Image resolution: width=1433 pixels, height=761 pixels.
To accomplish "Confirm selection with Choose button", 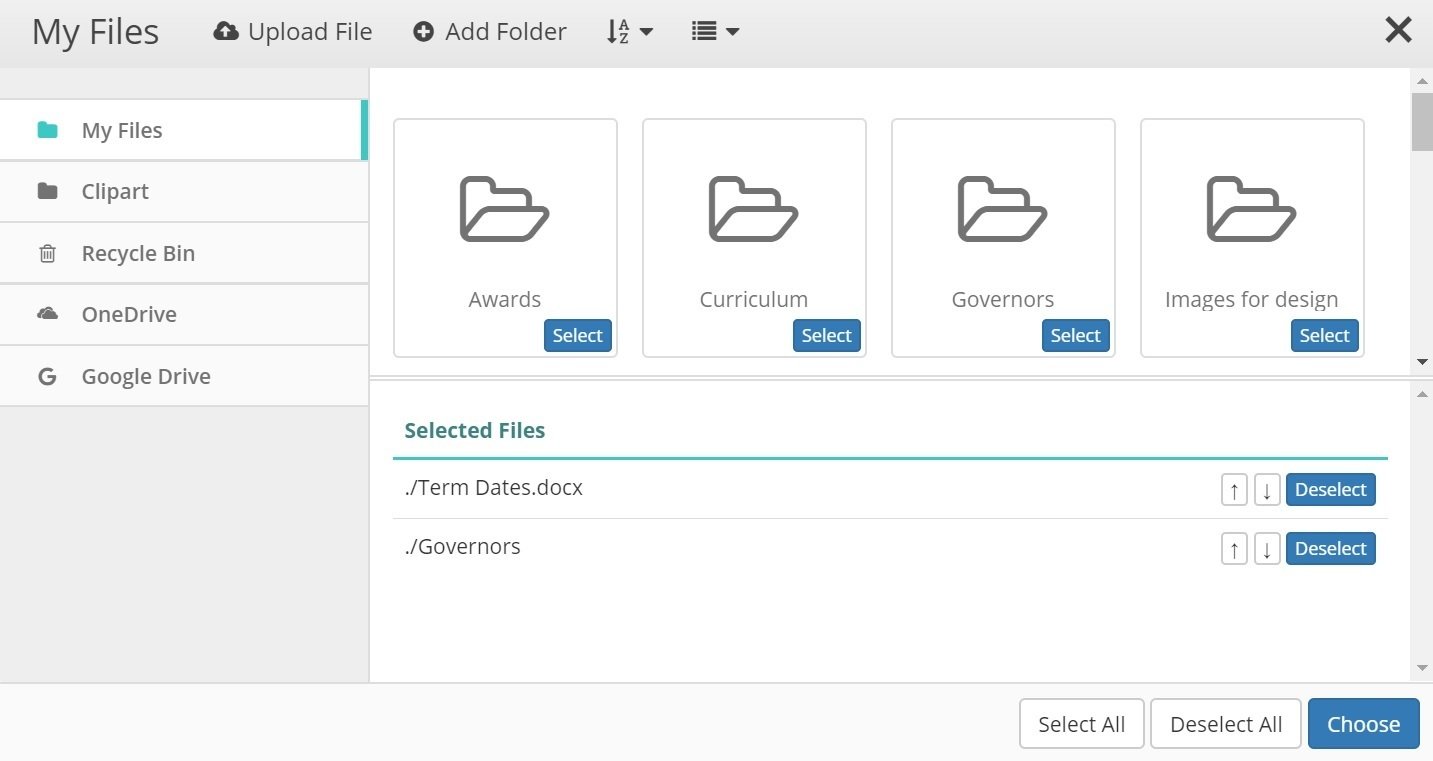I will pos(1364,724).
